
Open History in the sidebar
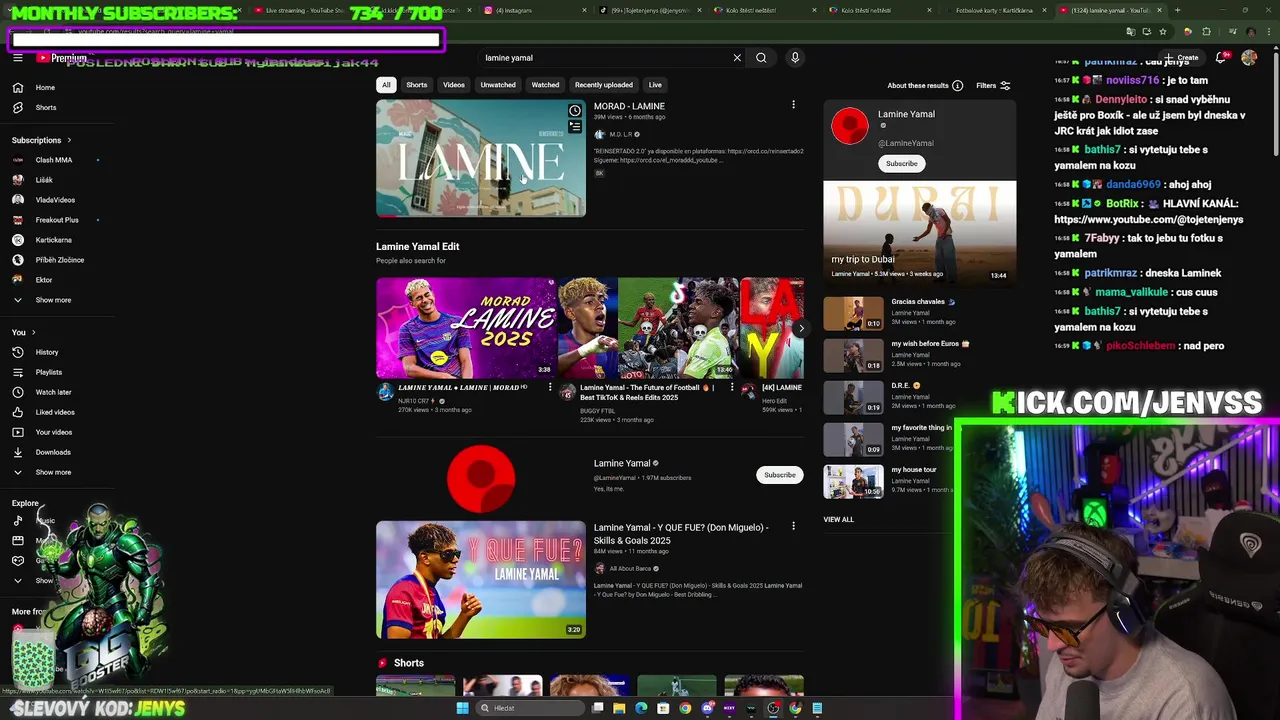(x=46, y=352)
